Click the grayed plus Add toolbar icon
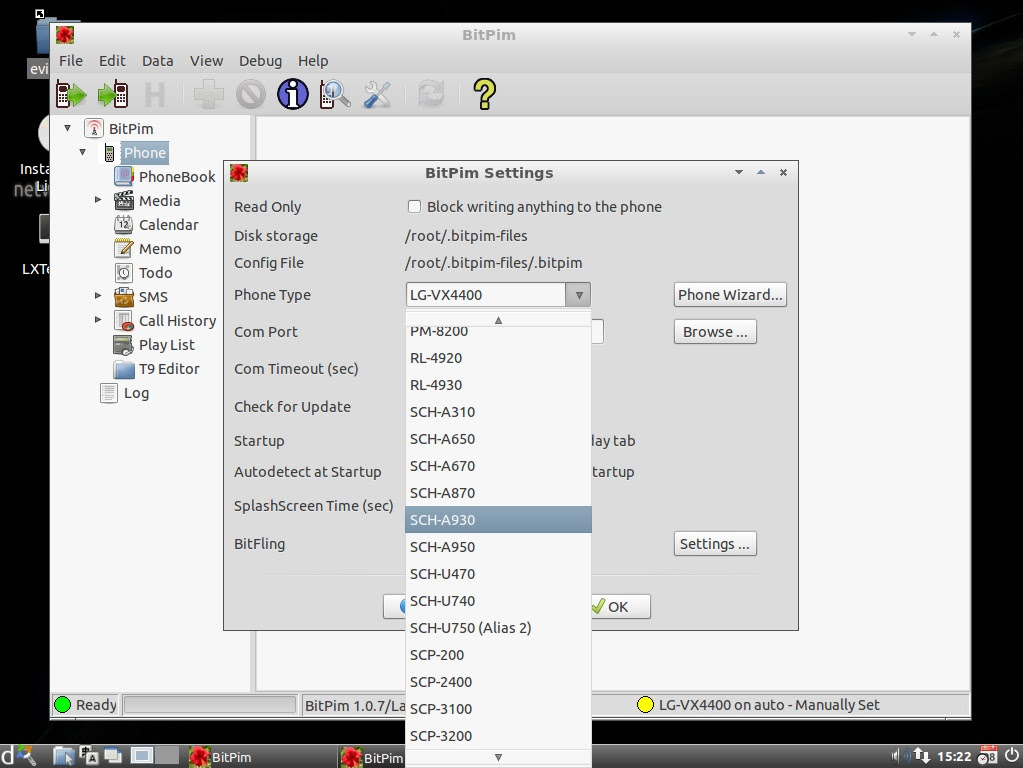 [x=209, y=95]
